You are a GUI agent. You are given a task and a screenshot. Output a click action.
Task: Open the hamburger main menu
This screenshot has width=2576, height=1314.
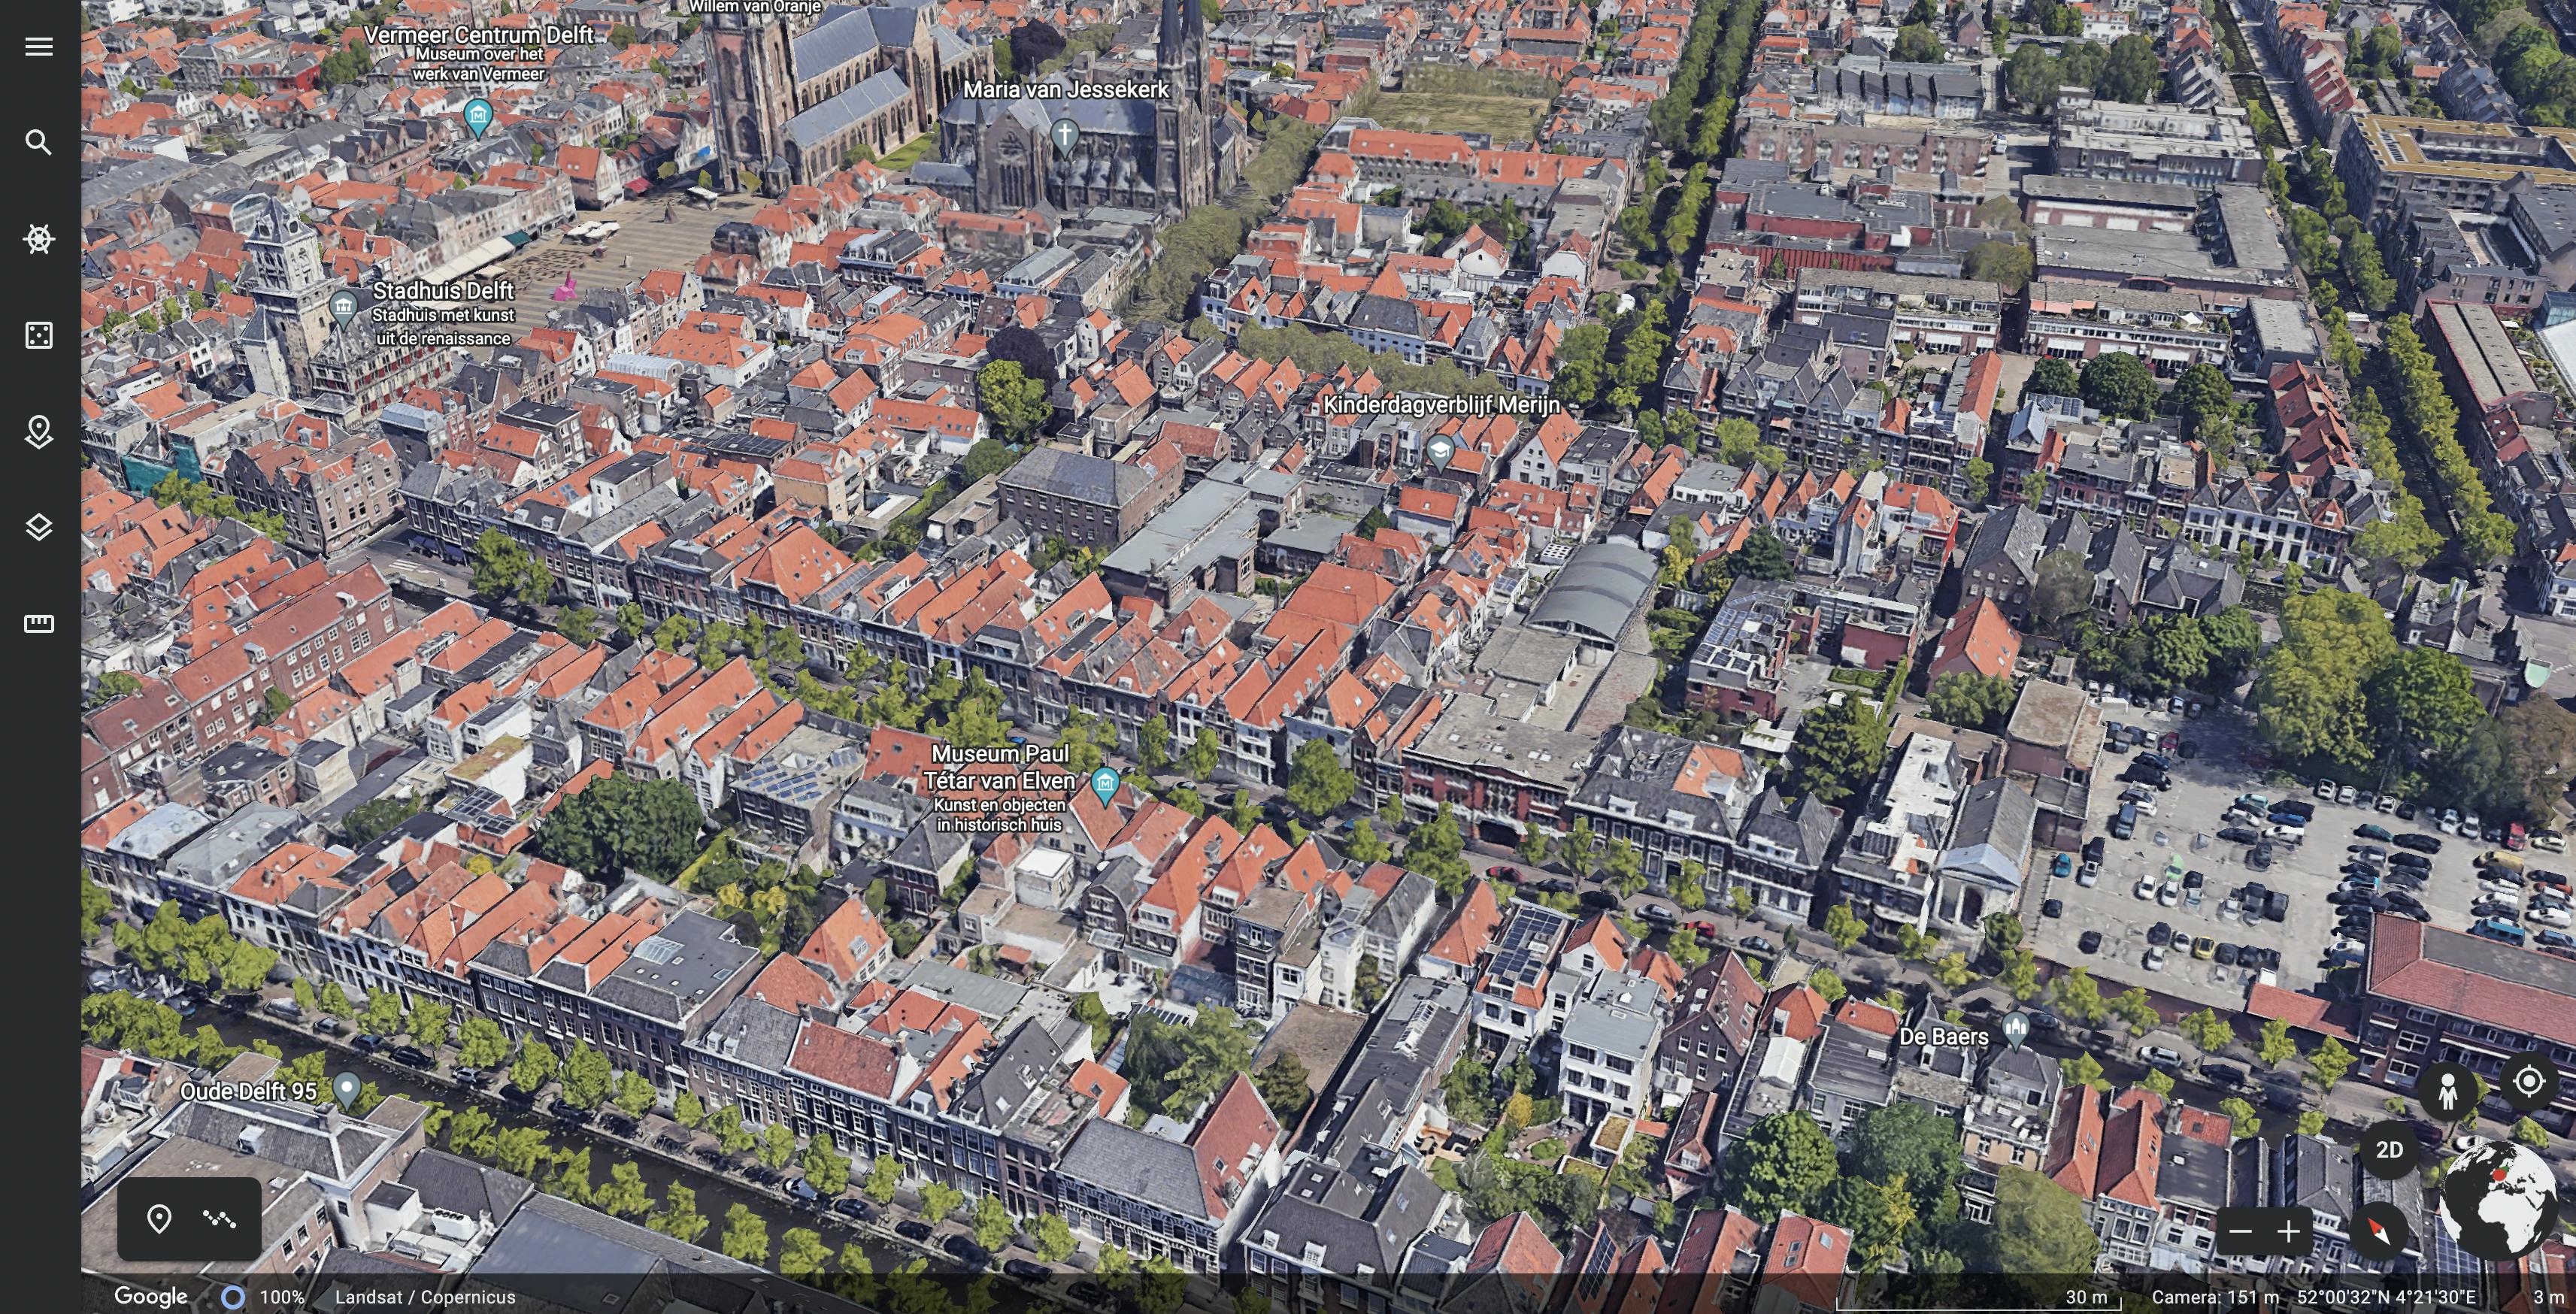[x=39, y=47]
